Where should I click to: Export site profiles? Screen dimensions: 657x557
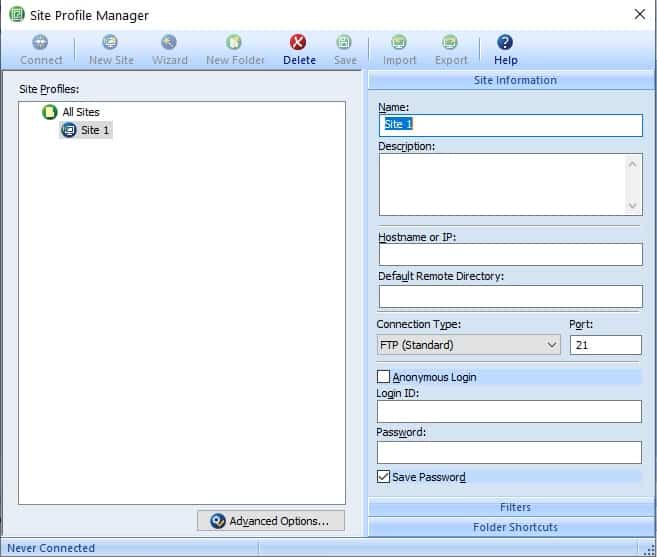[x=450, y=49]
